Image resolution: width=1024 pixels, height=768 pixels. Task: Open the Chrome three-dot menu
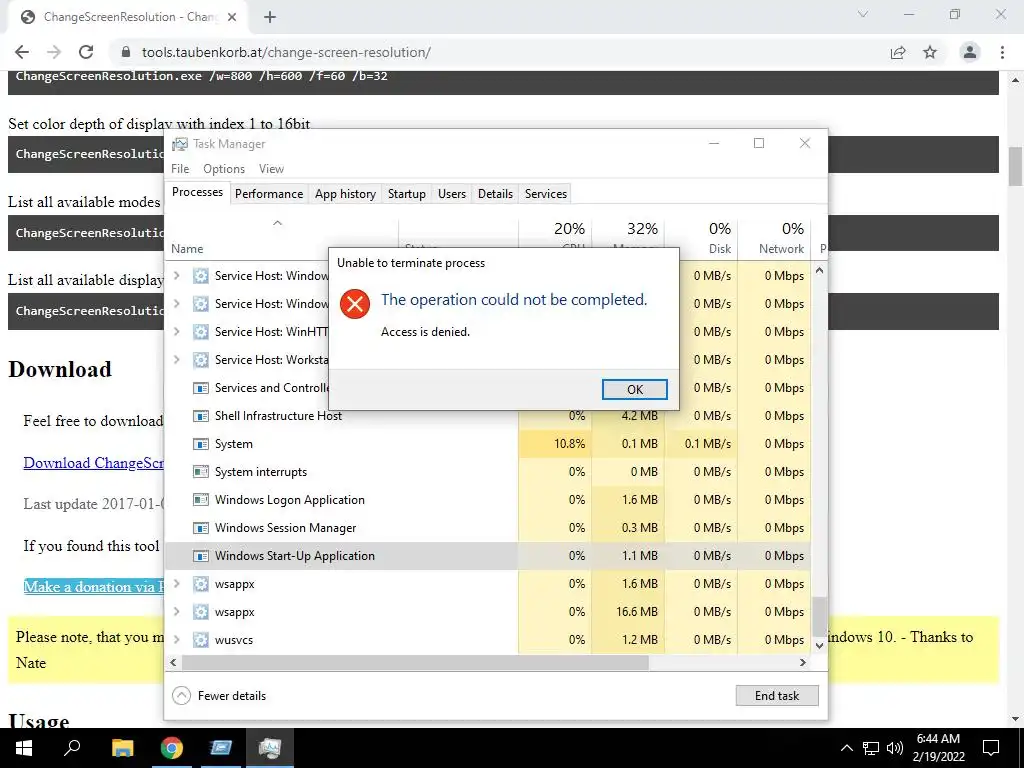click(x=1002, y=52)
